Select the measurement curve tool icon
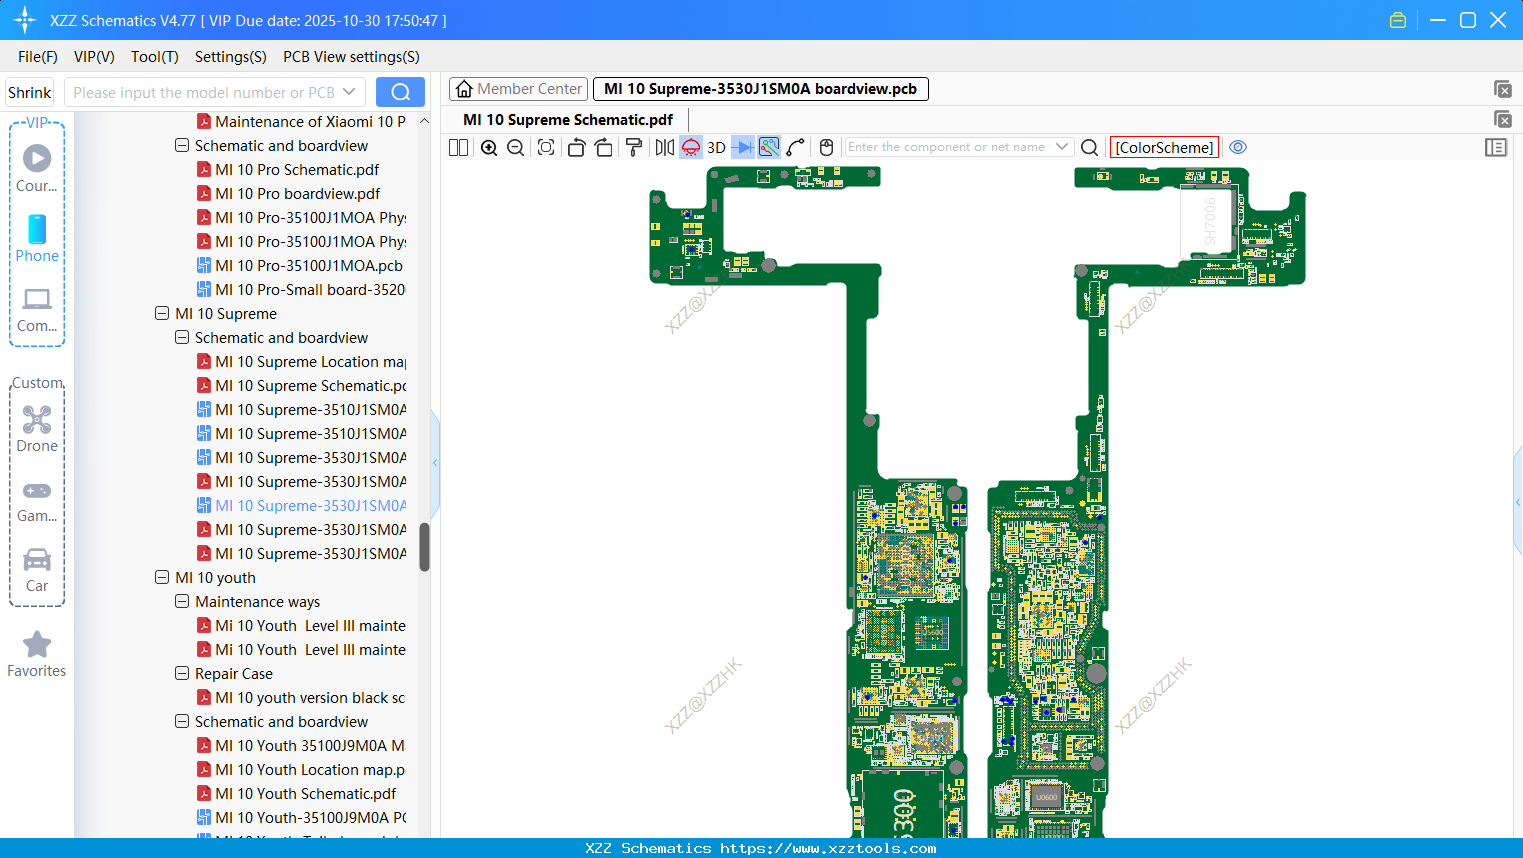The width and height of the screenshot is (1523, 858). pos(796,147)
